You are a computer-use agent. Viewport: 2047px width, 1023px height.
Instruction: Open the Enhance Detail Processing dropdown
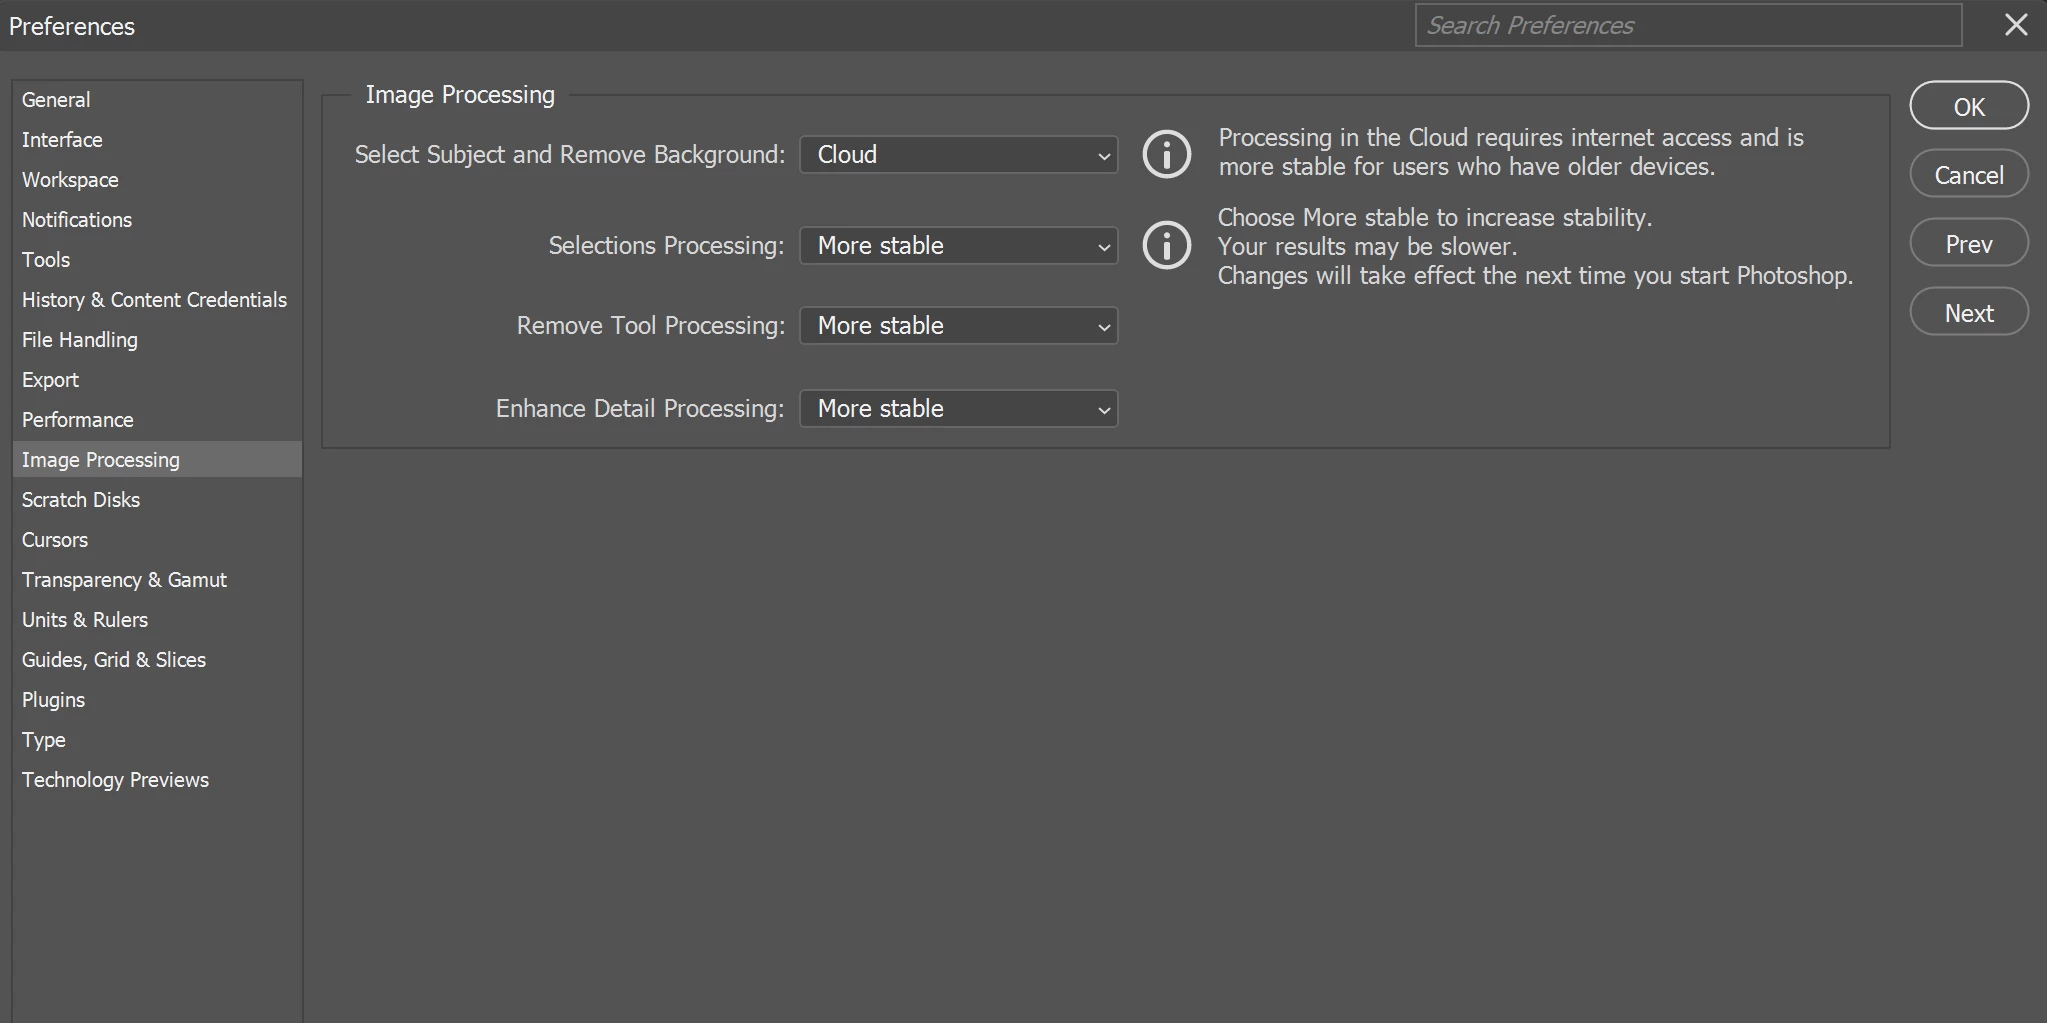click(x=958, y=409)
